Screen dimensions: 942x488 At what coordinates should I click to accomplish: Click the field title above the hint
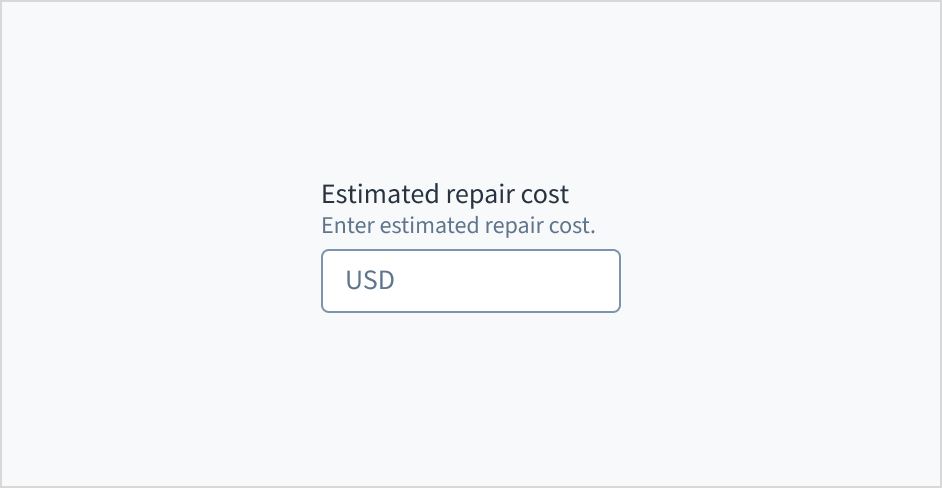coord(445,194)
